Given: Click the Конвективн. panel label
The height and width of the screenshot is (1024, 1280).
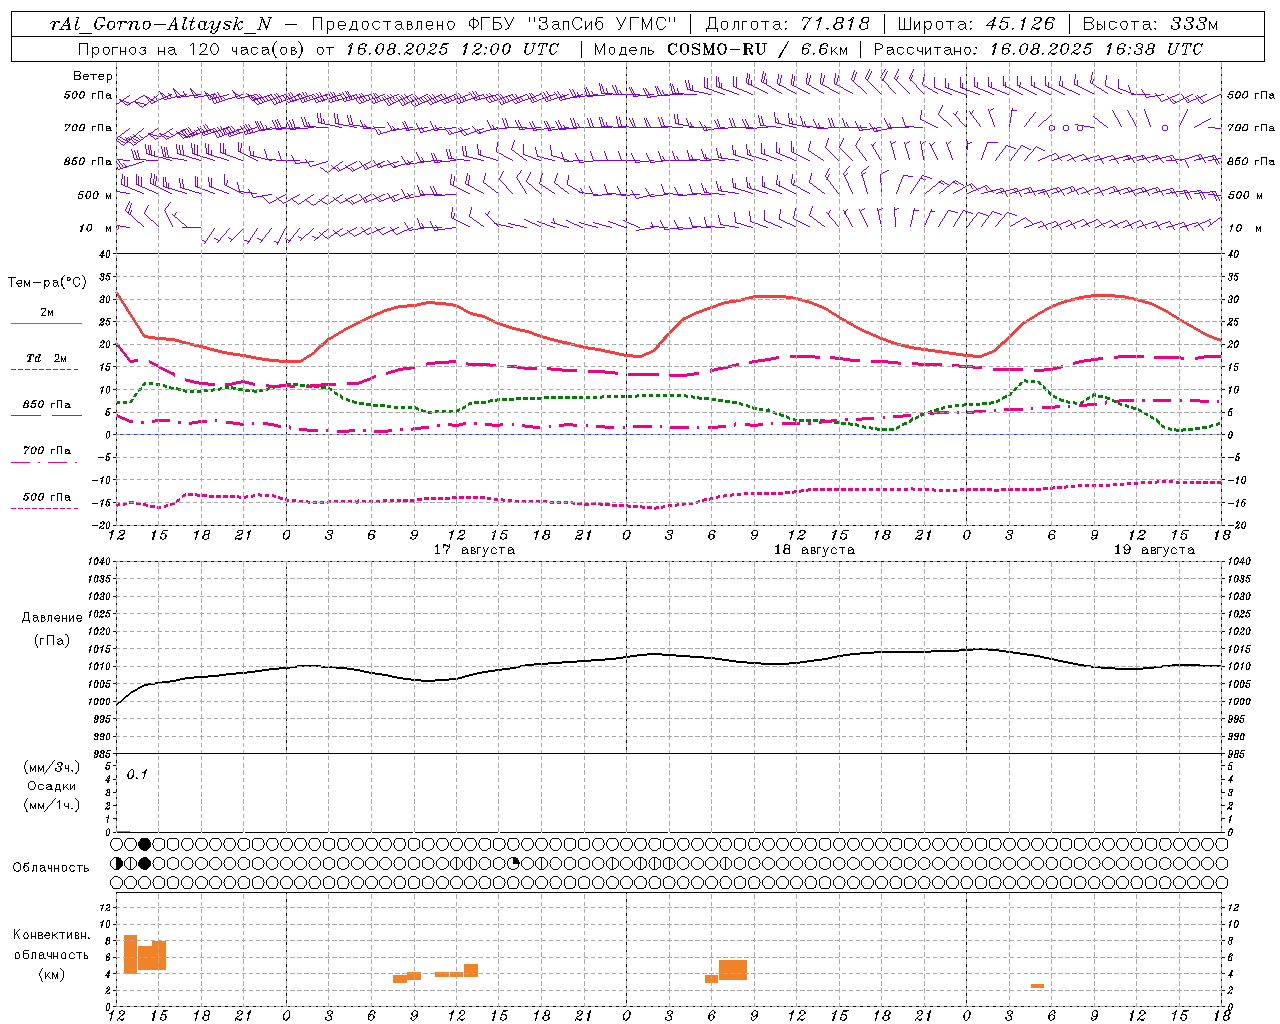Looking at the screenshot, I should point(51,935).
